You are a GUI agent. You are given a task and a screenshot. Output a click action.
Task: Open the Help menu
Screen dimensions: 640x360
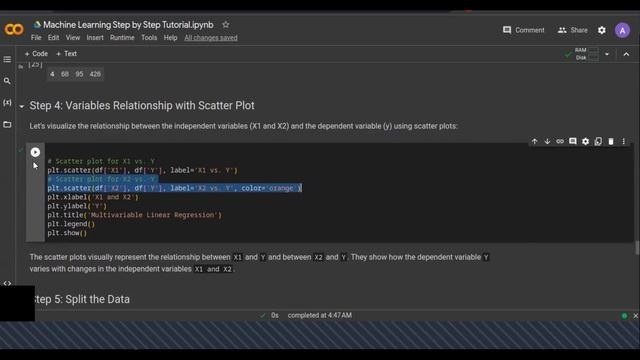[x=170, y=38]
